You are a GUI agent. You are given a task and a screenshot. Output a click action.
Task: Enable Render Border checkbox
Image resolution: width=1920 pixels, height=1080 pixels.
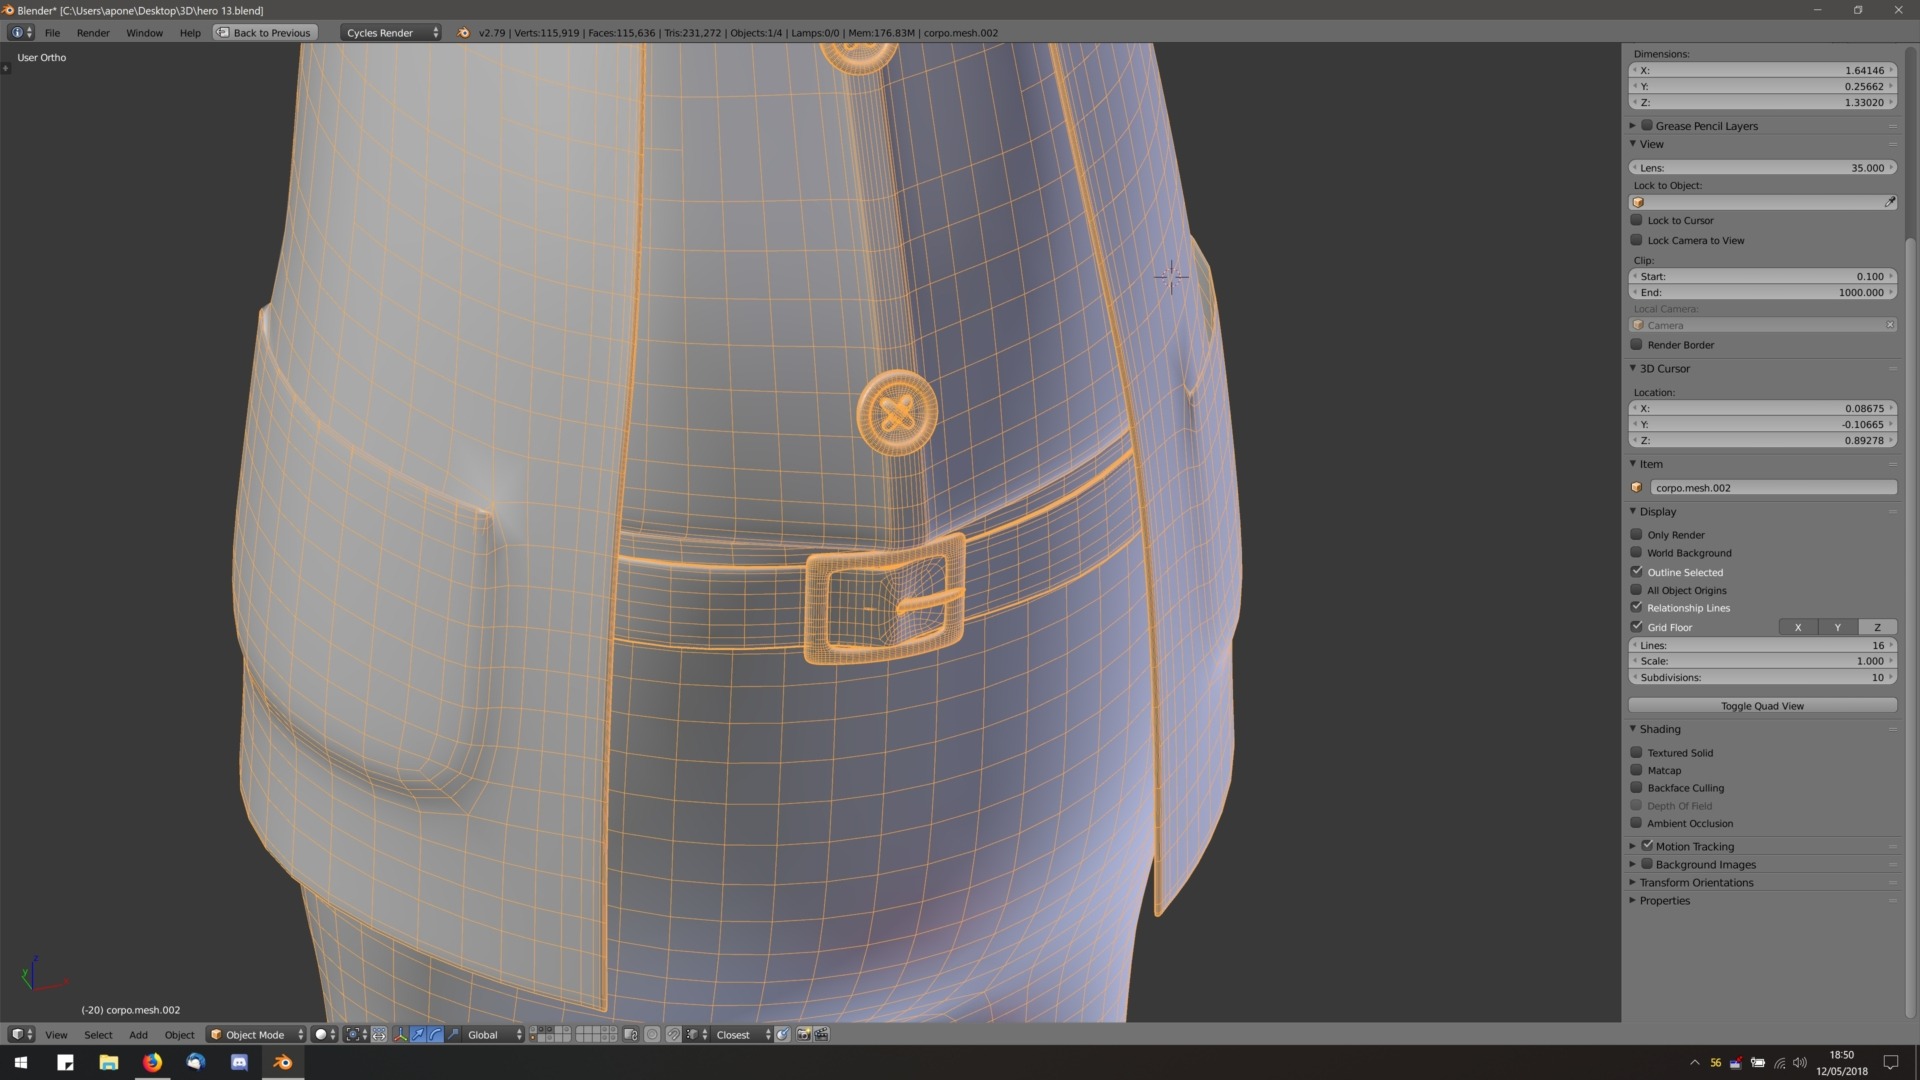pyautogui.click(x=1637, y=345)
